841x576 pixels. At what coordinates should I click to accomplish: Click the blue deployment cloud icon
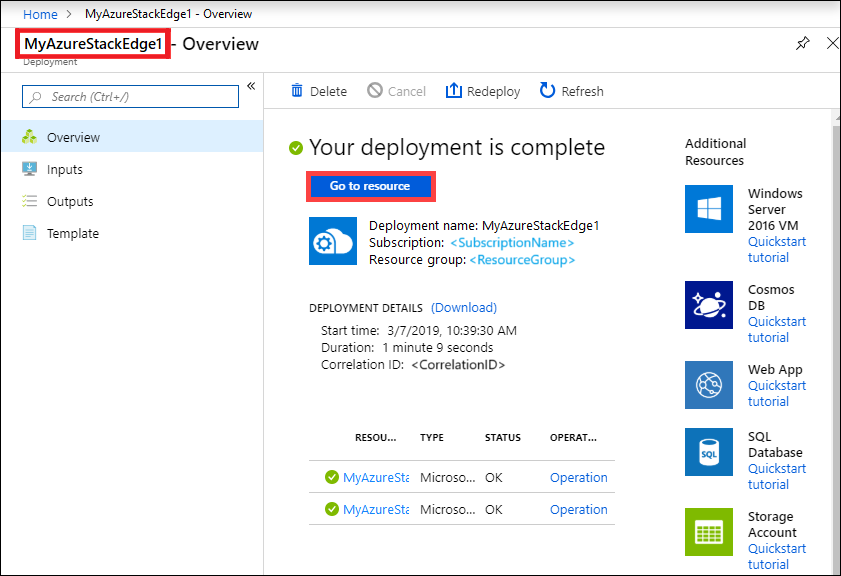pyautogui.click(x=332, y=241)
